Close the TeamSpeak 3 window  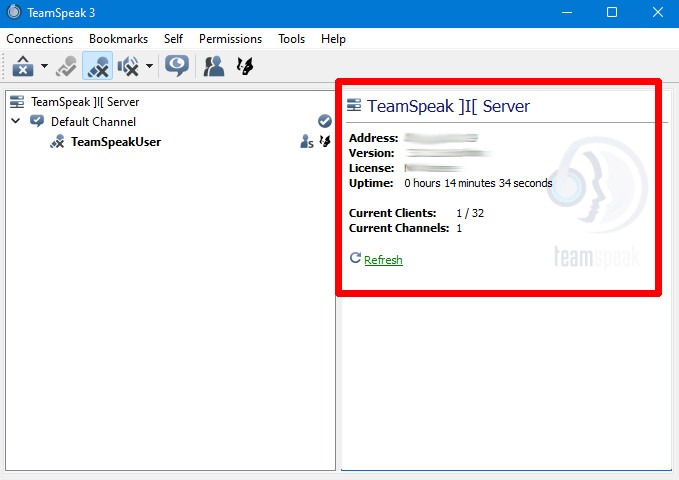click(658, 13)
